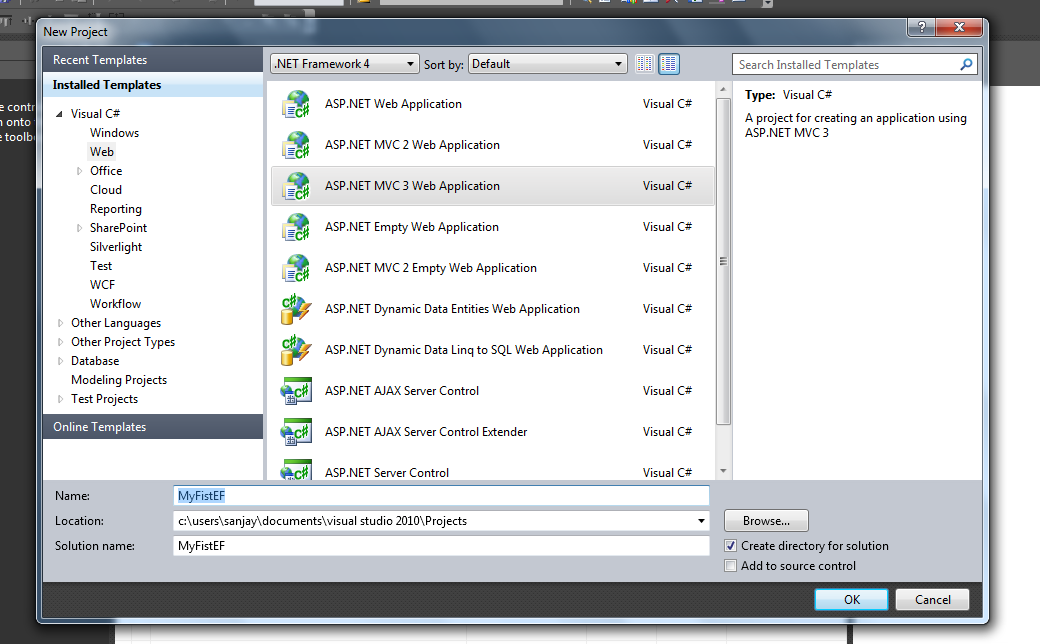1040x644 pixels.
Task: Select the Test category under Visual C#
Action: coord(101,266)
